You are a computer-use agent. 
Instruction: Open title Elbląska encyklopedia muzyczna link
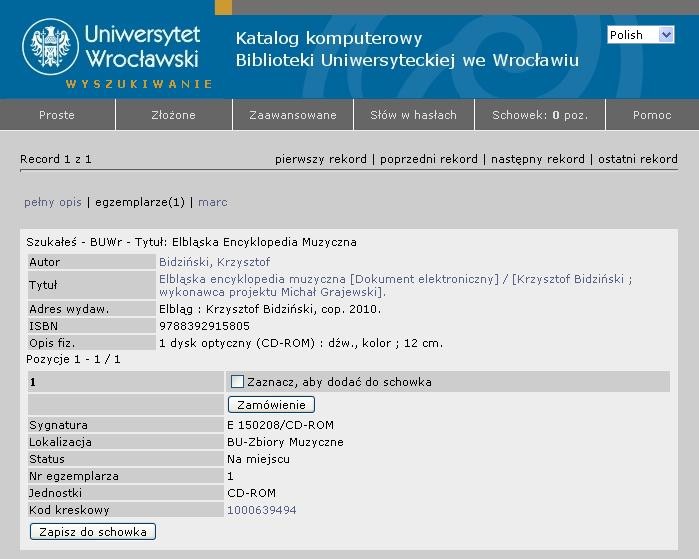tap(395, 285)
